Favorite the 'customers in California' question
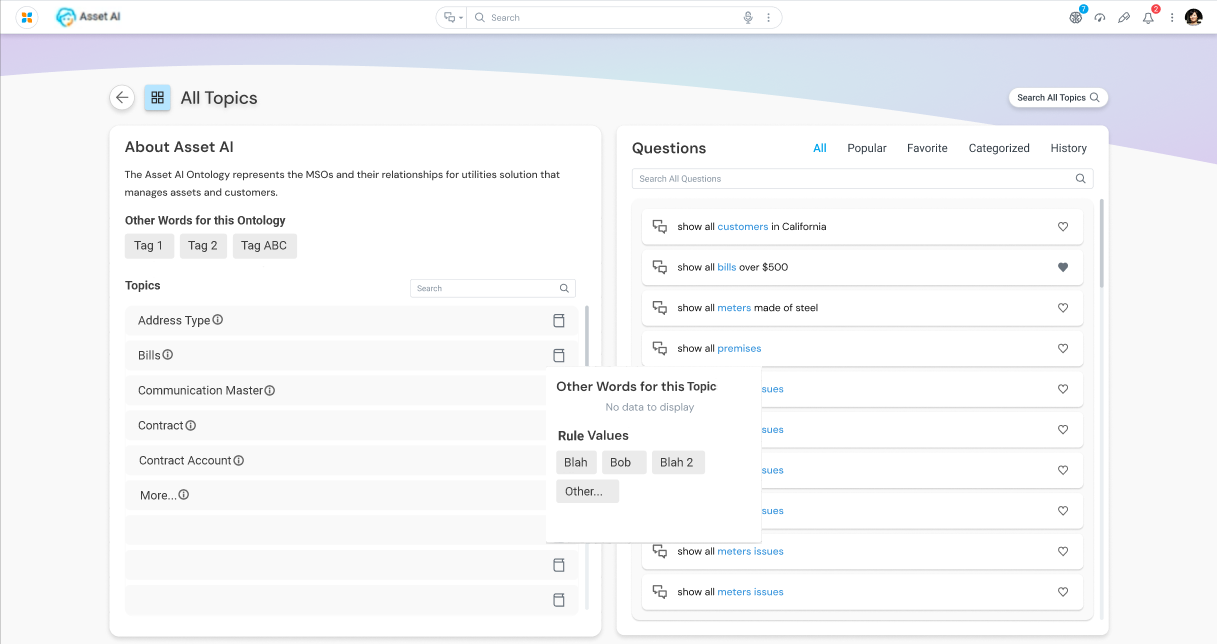 pyautogui.click(x=1063, y=227)
